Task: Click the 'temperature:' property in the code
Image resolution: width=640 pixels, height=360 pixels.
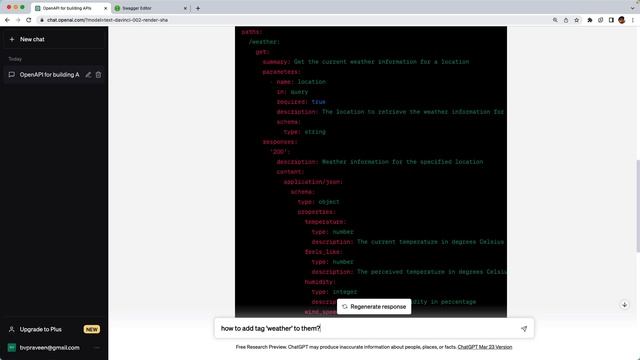Action: [325, 222]
